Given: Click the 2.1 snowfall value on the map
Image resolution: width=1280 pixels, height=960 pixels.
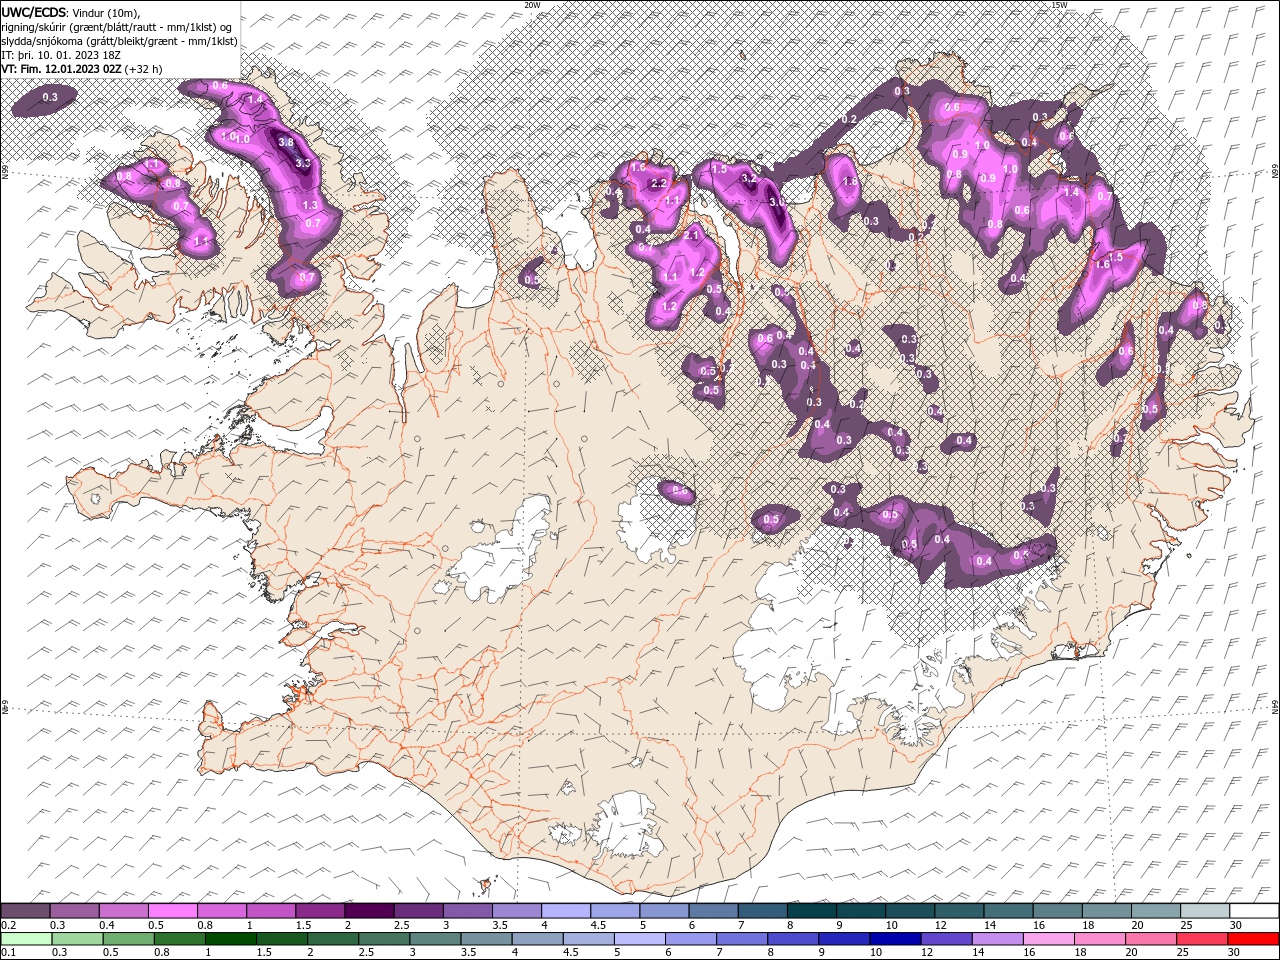Looking at the screenshot, I should (x=691, y=235).
